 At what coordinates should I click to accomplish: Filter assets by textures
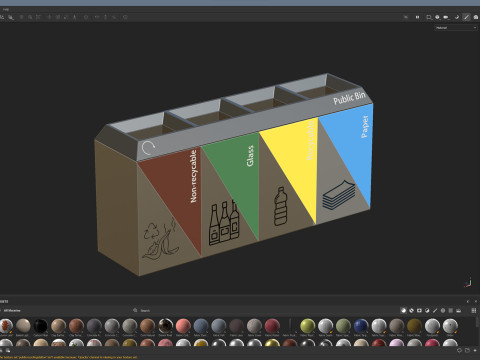tap(451, 310)
